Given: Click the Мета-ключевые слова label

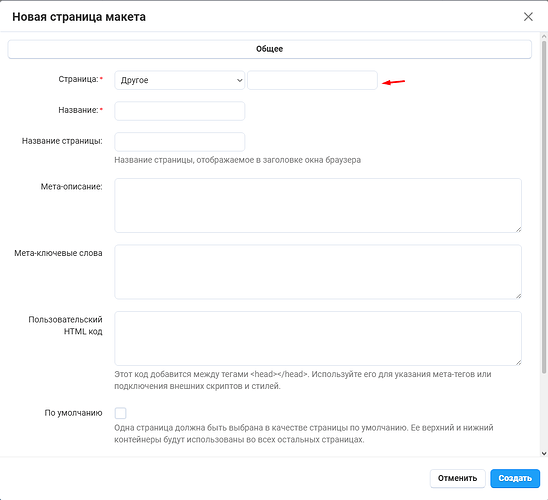Looking at the screenshot, I should 58,253.
